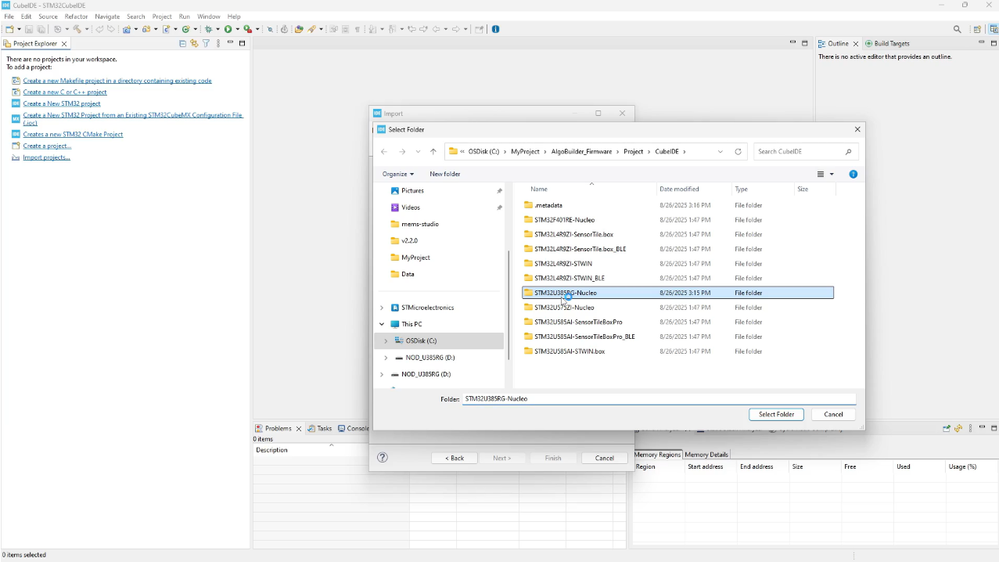Click the refresh icon beside address bar
999x562 pixels.
738,152
